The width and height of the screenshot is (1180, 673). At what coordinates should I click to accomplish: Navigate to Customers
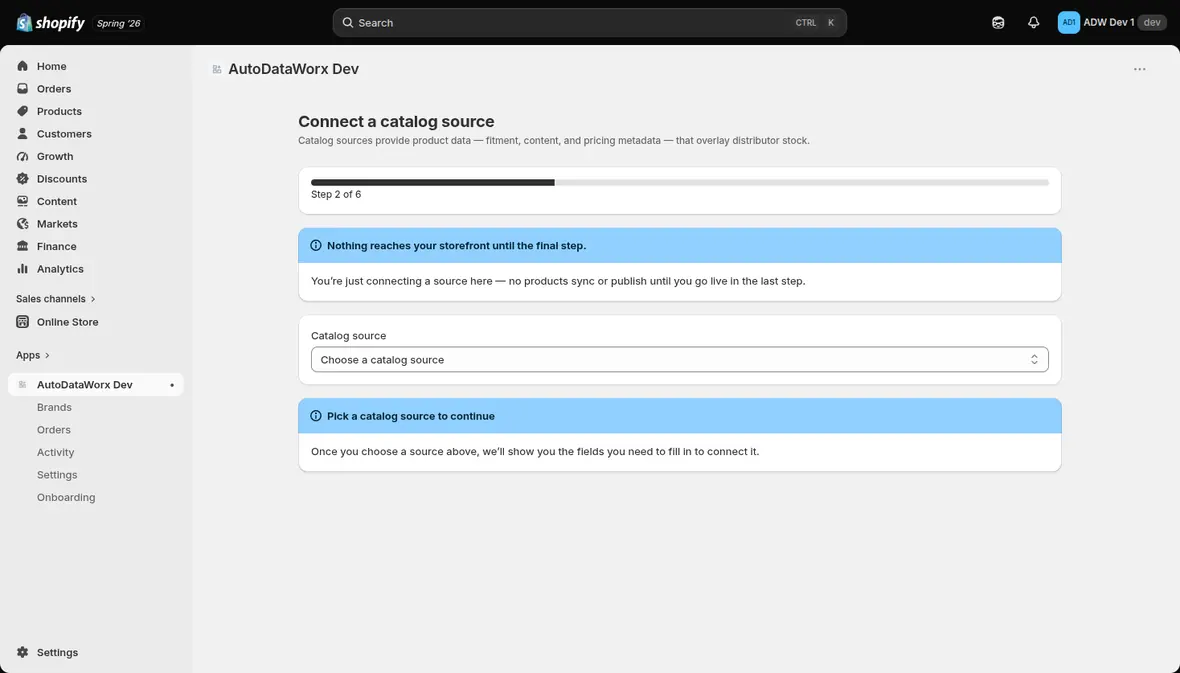click(x=96, y=134)
